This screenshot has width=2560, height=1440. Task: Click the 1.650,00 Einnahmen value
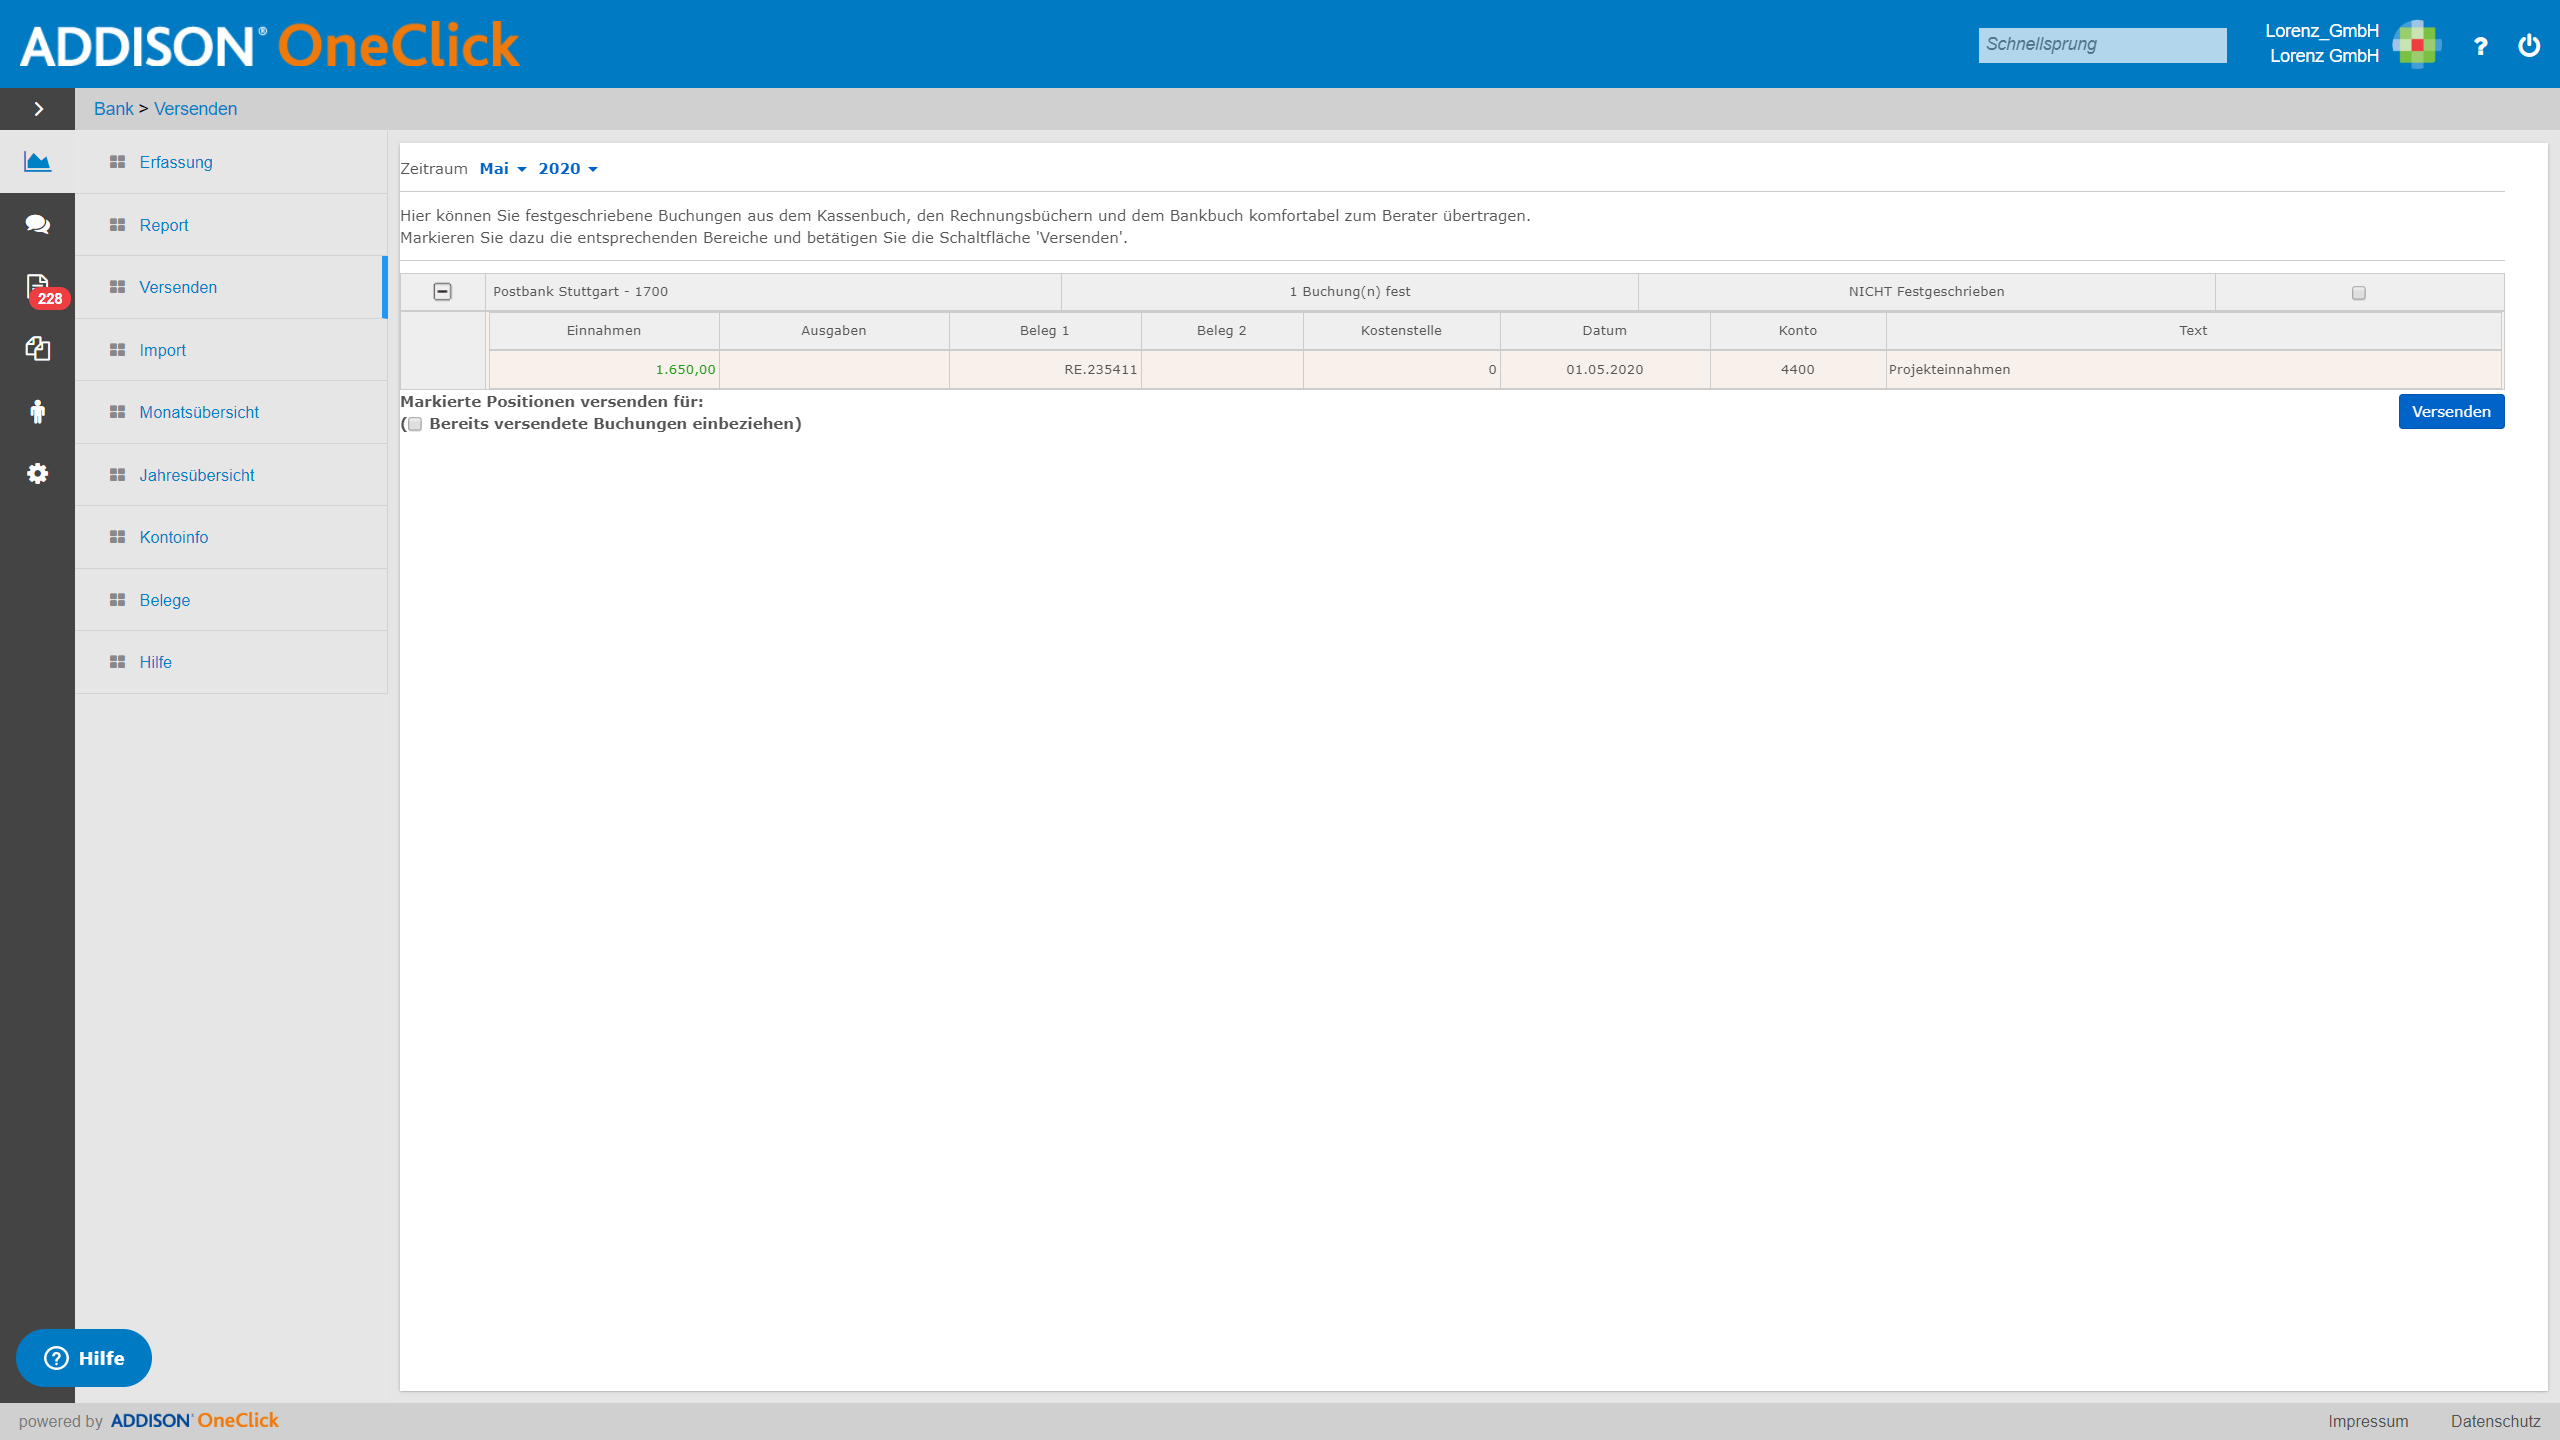pos(685,370)
